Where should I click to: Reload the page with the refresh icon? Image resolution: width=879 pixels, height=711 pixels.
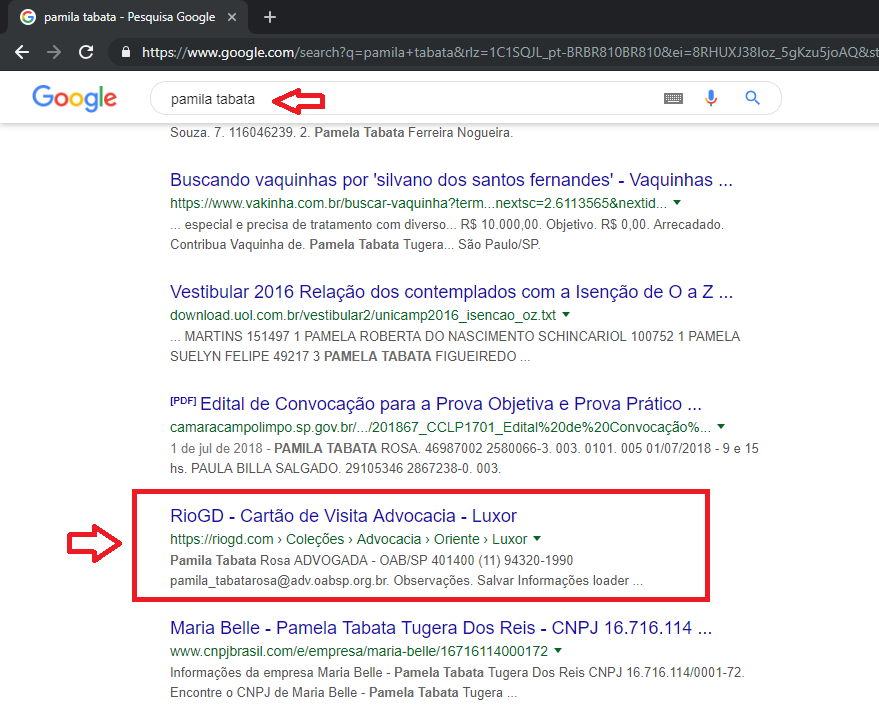point(85,51)
